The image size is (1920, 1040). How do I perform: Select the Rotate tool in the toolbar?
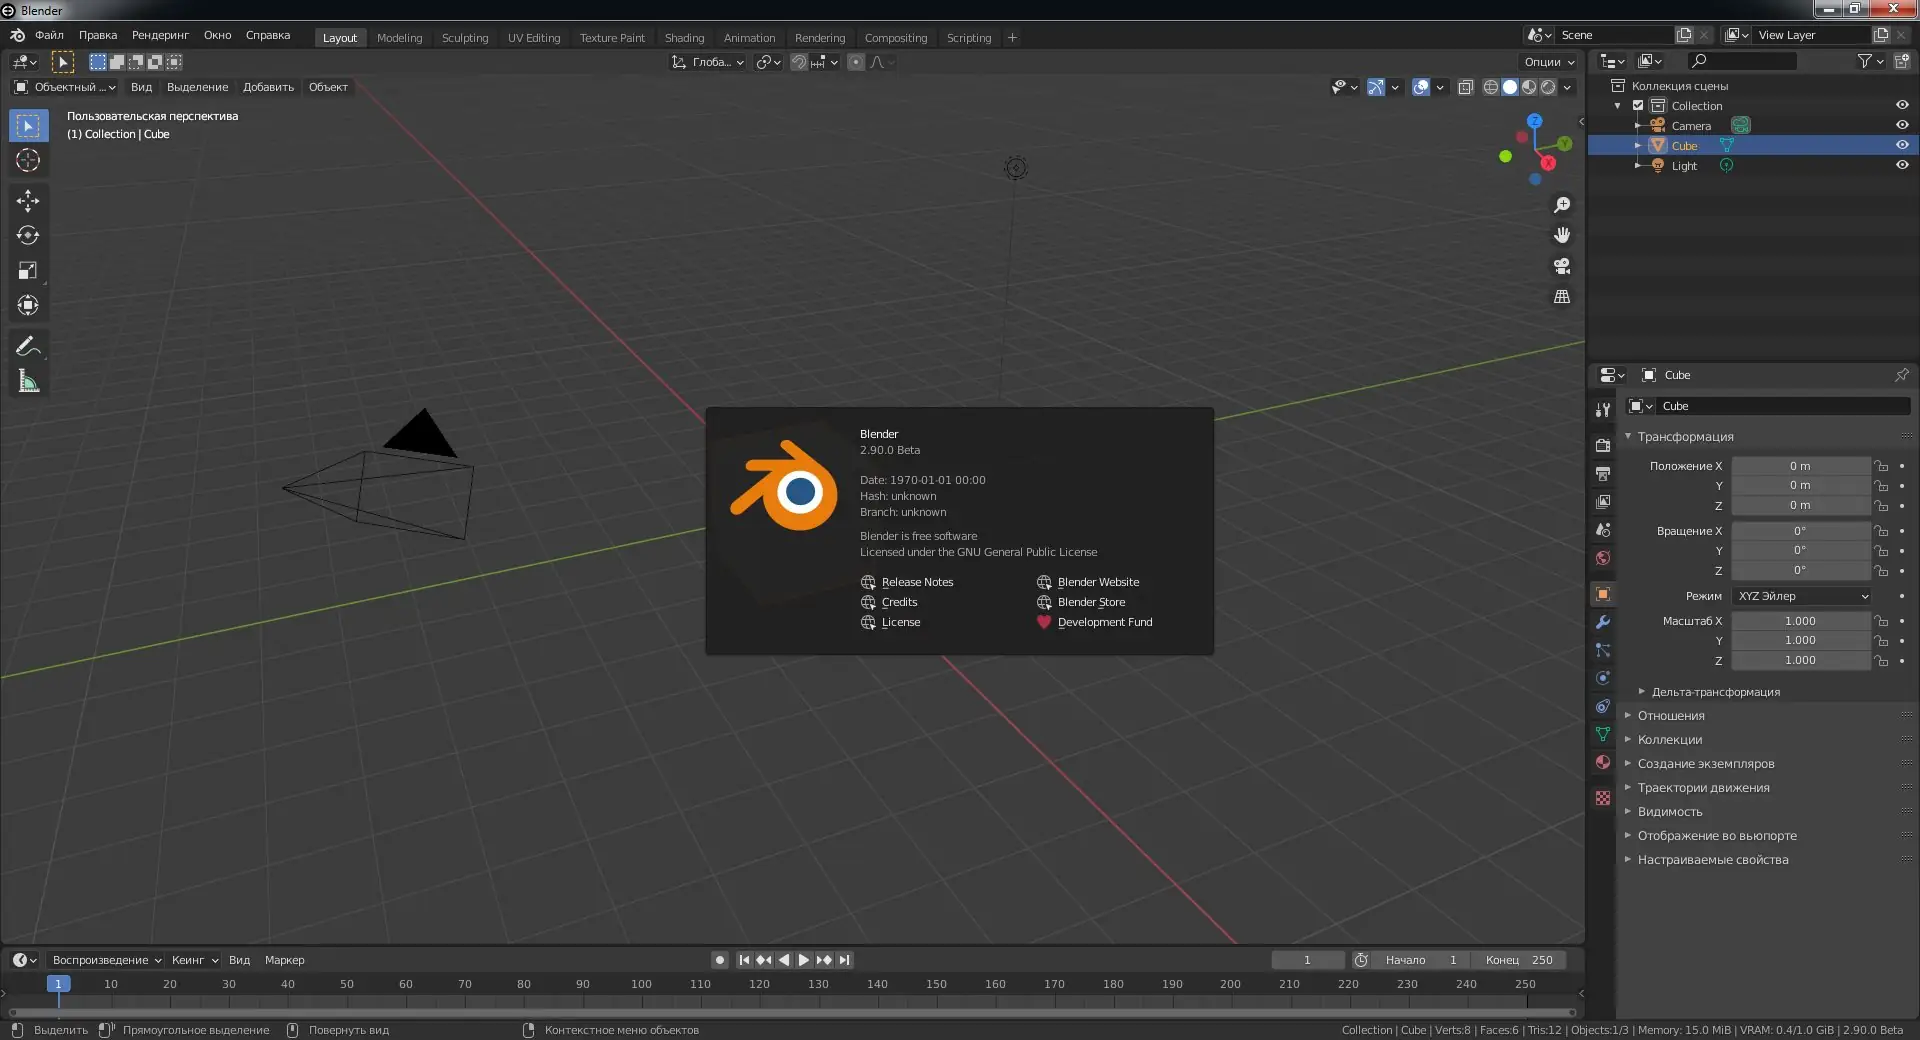28,236
